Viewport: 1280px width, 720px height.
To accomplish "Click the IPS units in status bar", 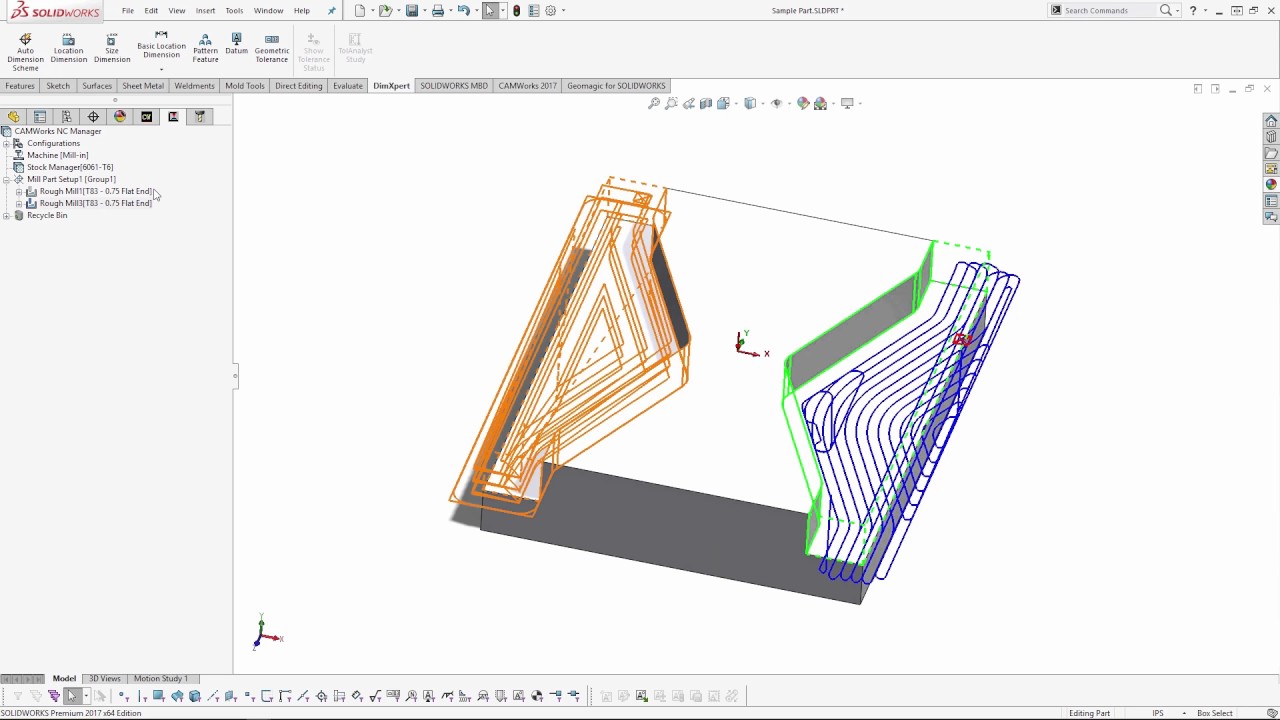I will (1158, 713).
